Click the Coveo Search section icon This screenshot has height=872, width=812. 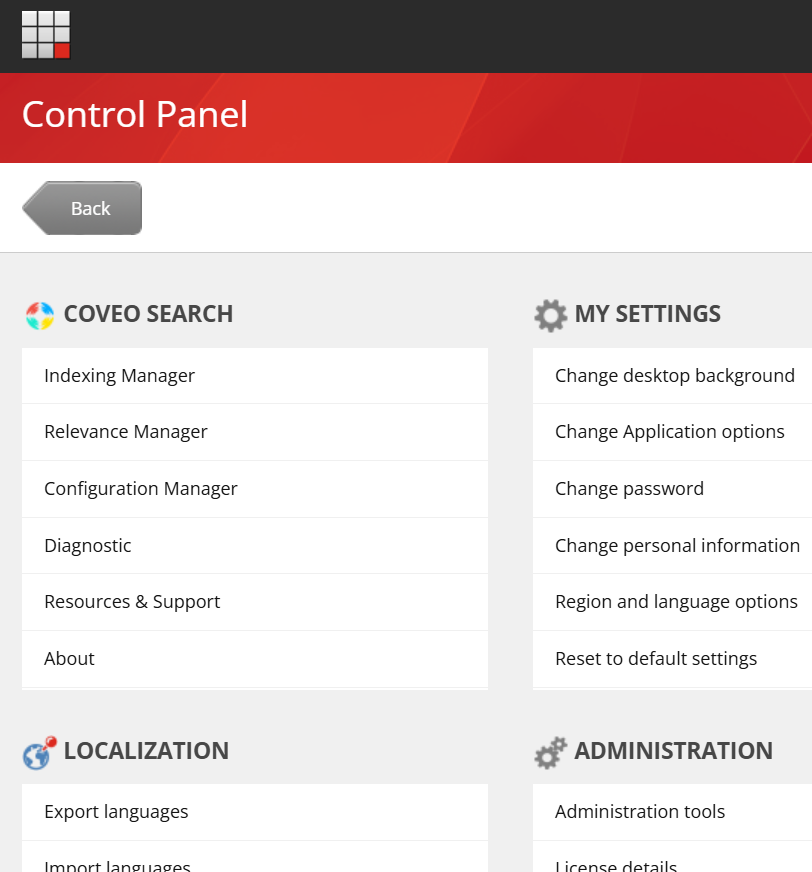click(x=39, y=314)
